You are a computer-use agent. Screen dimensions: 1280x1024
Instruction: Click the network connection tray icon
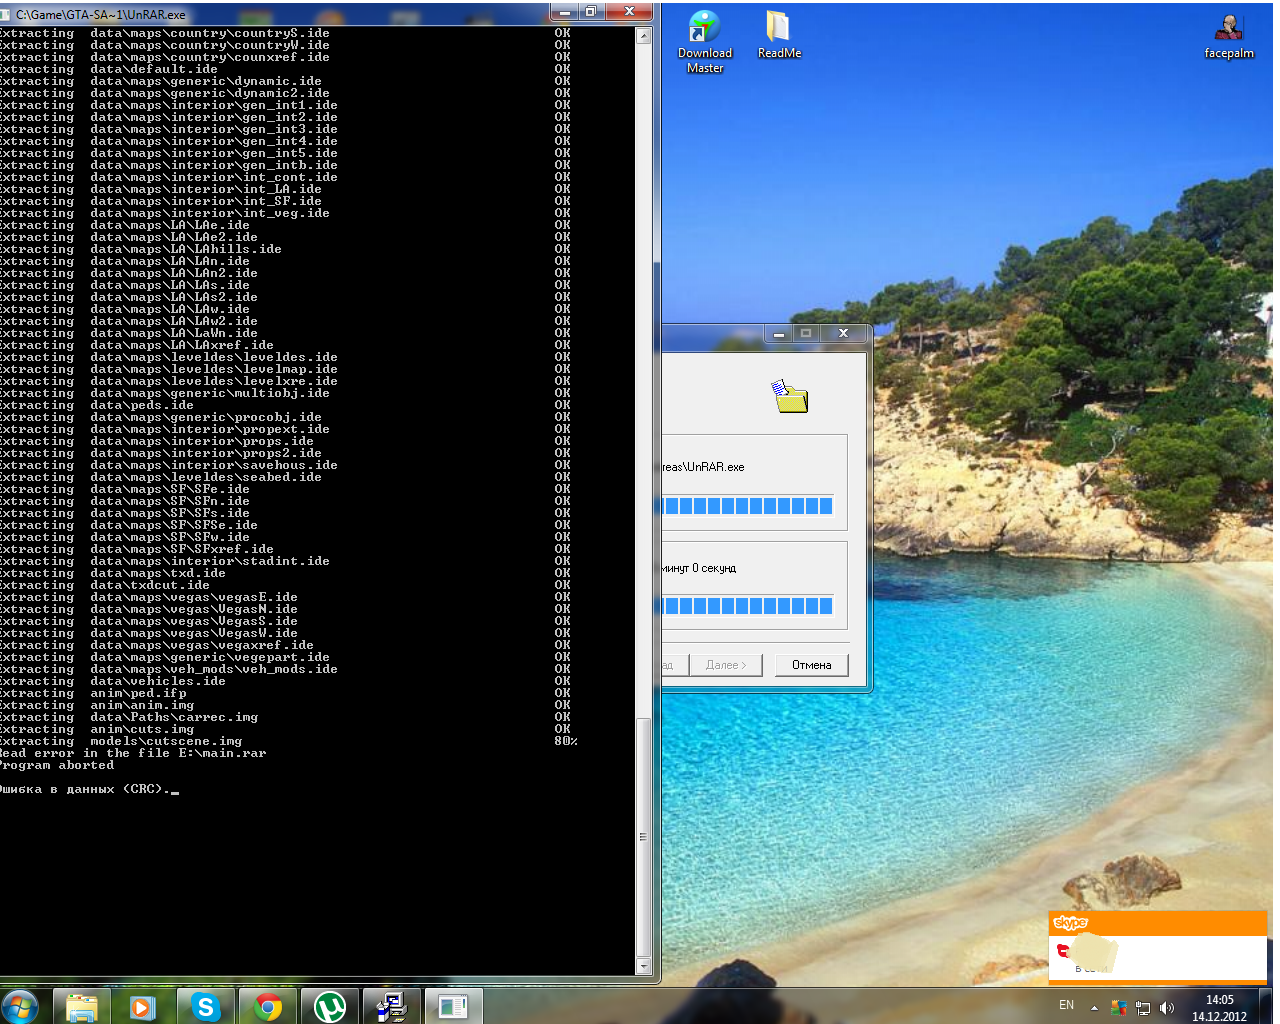coord(1143,1008)
